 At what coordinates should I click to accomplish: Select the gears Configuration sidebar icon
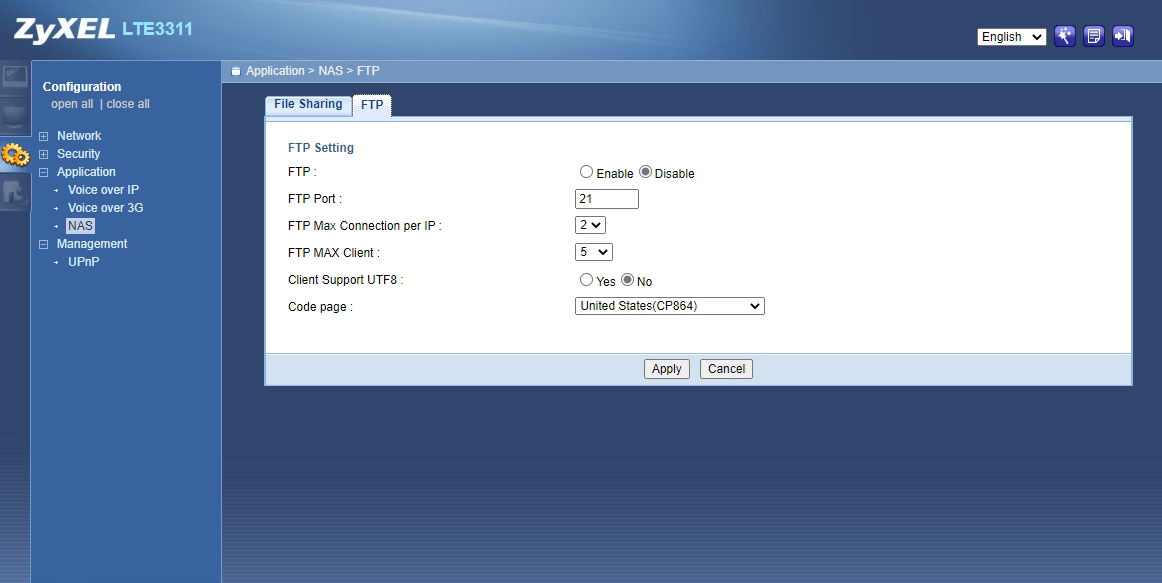[15, 155]
